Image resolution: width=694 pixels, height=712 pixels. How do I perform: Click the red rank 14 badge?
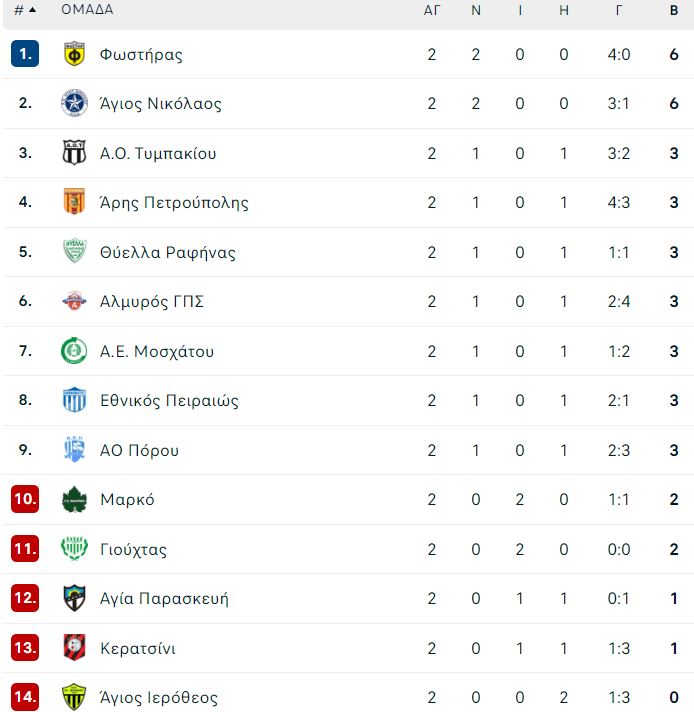[x=25, y=697]
